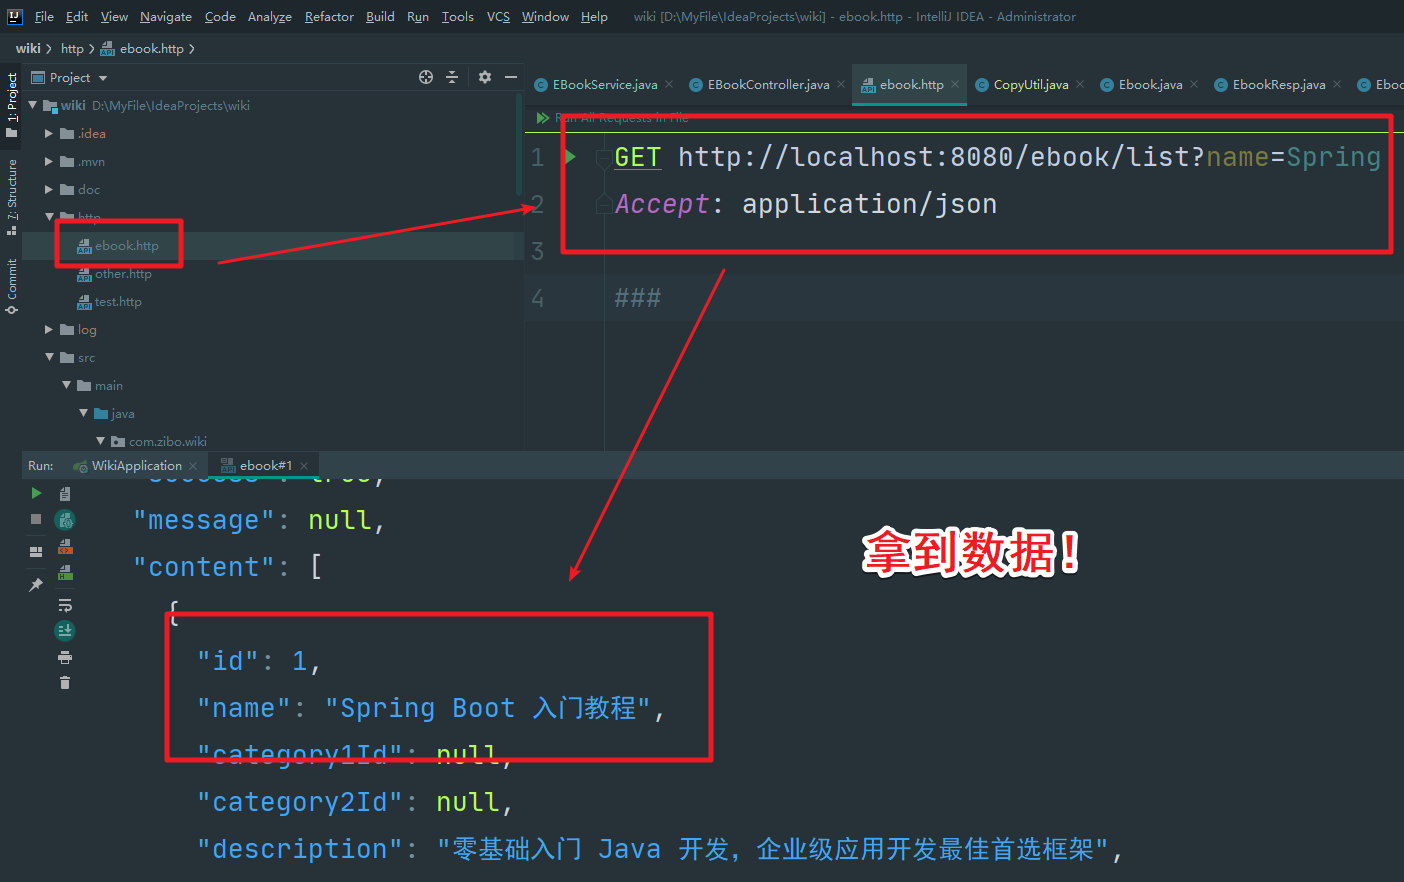Image resolution: width=1404 pixels, height=882 pixels.
Task: Click Run All Requests in File icon
Action: pyautogui.click(x=543, y=118)
